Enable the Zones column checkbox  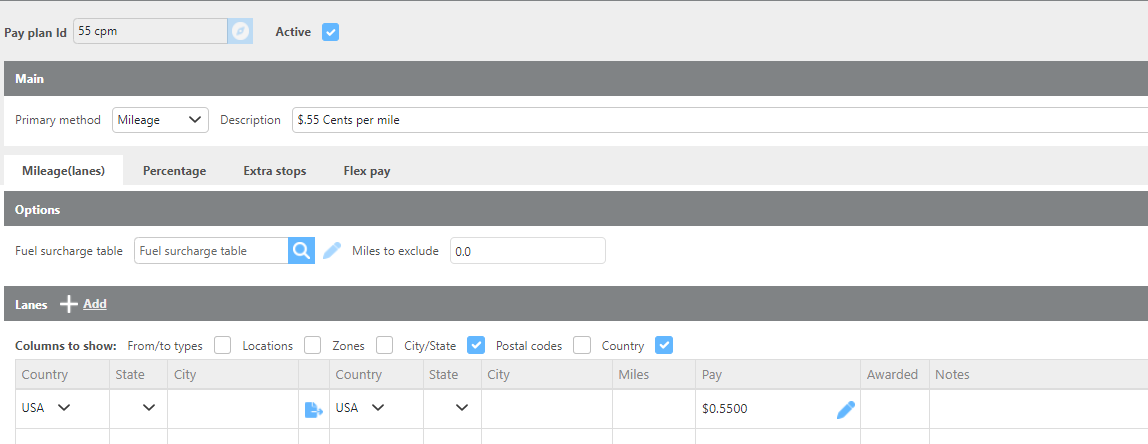click(385, 345)
